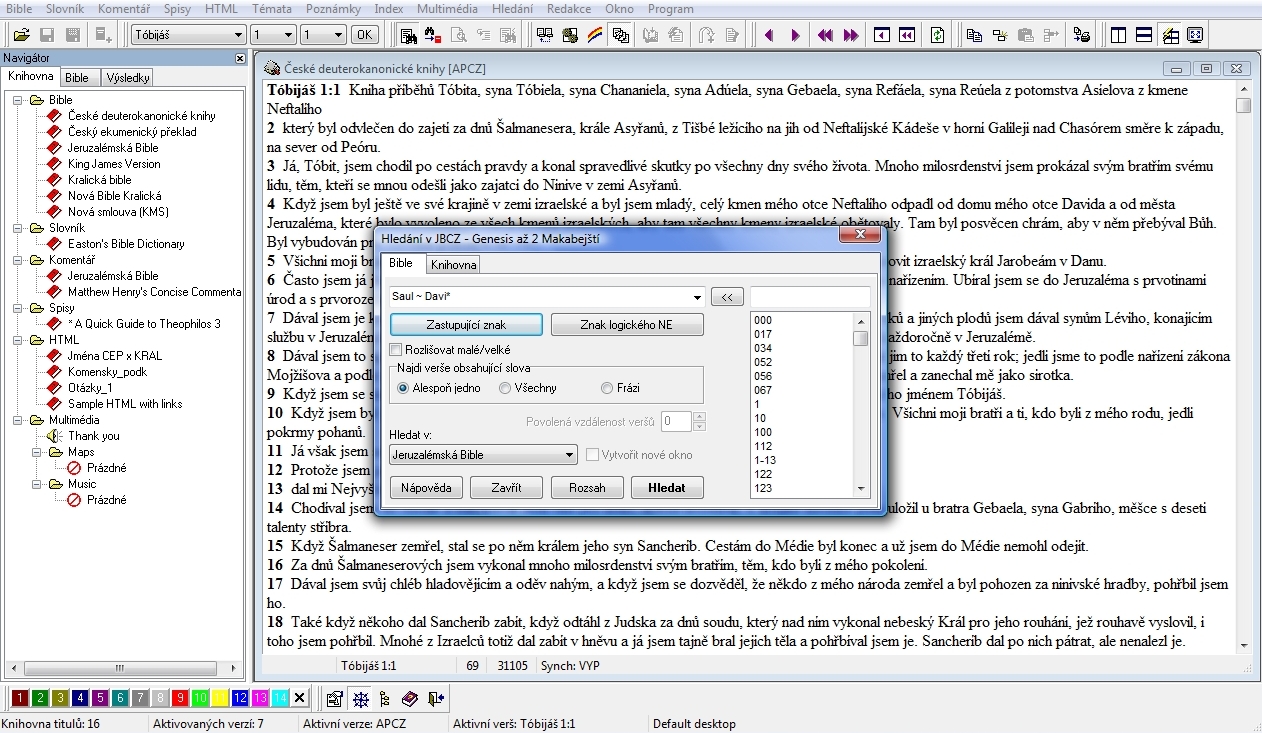Click the overlapping windows toolbar icon
The height and width of the screenshot is (733, 1262).
coord(620,35)
